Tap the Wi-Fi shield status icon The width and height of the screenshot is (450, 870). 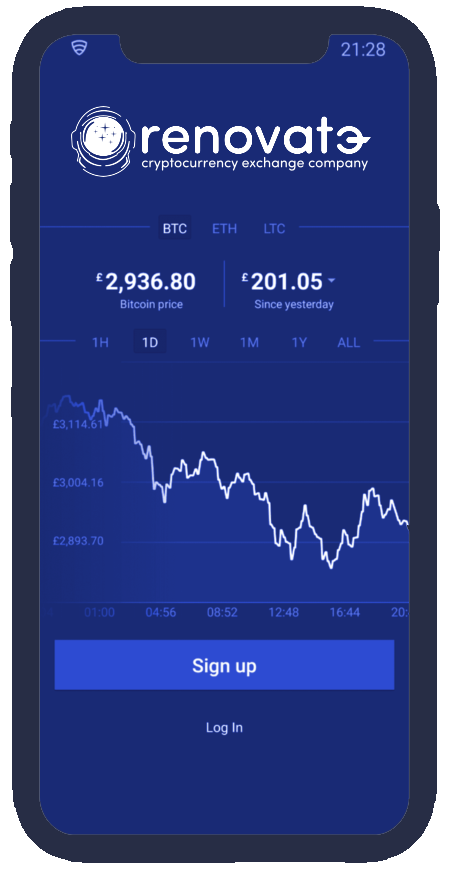pyautogui.click(x=79, y=48)
